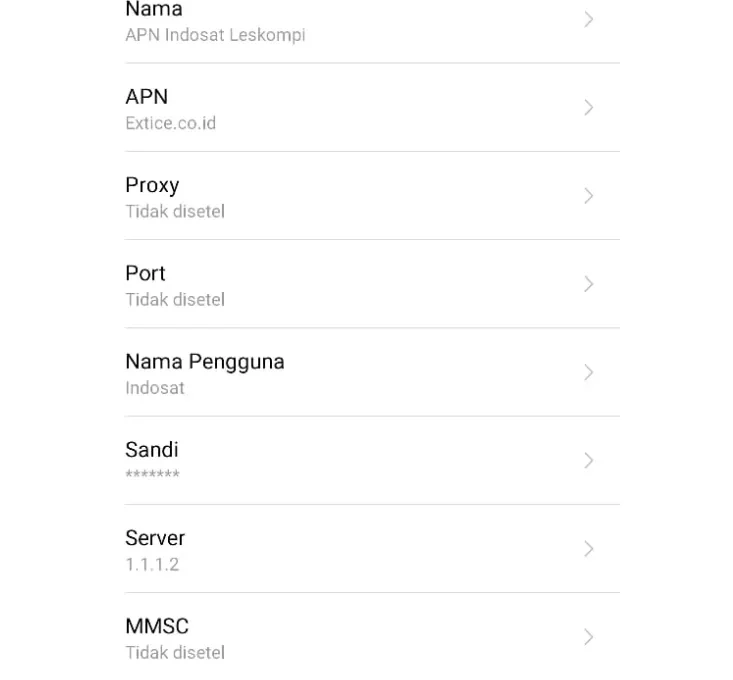Viewport: 733px width, 680px height.
Task: Open the APN setting labeled Extice.co.id
Action: 372,107
